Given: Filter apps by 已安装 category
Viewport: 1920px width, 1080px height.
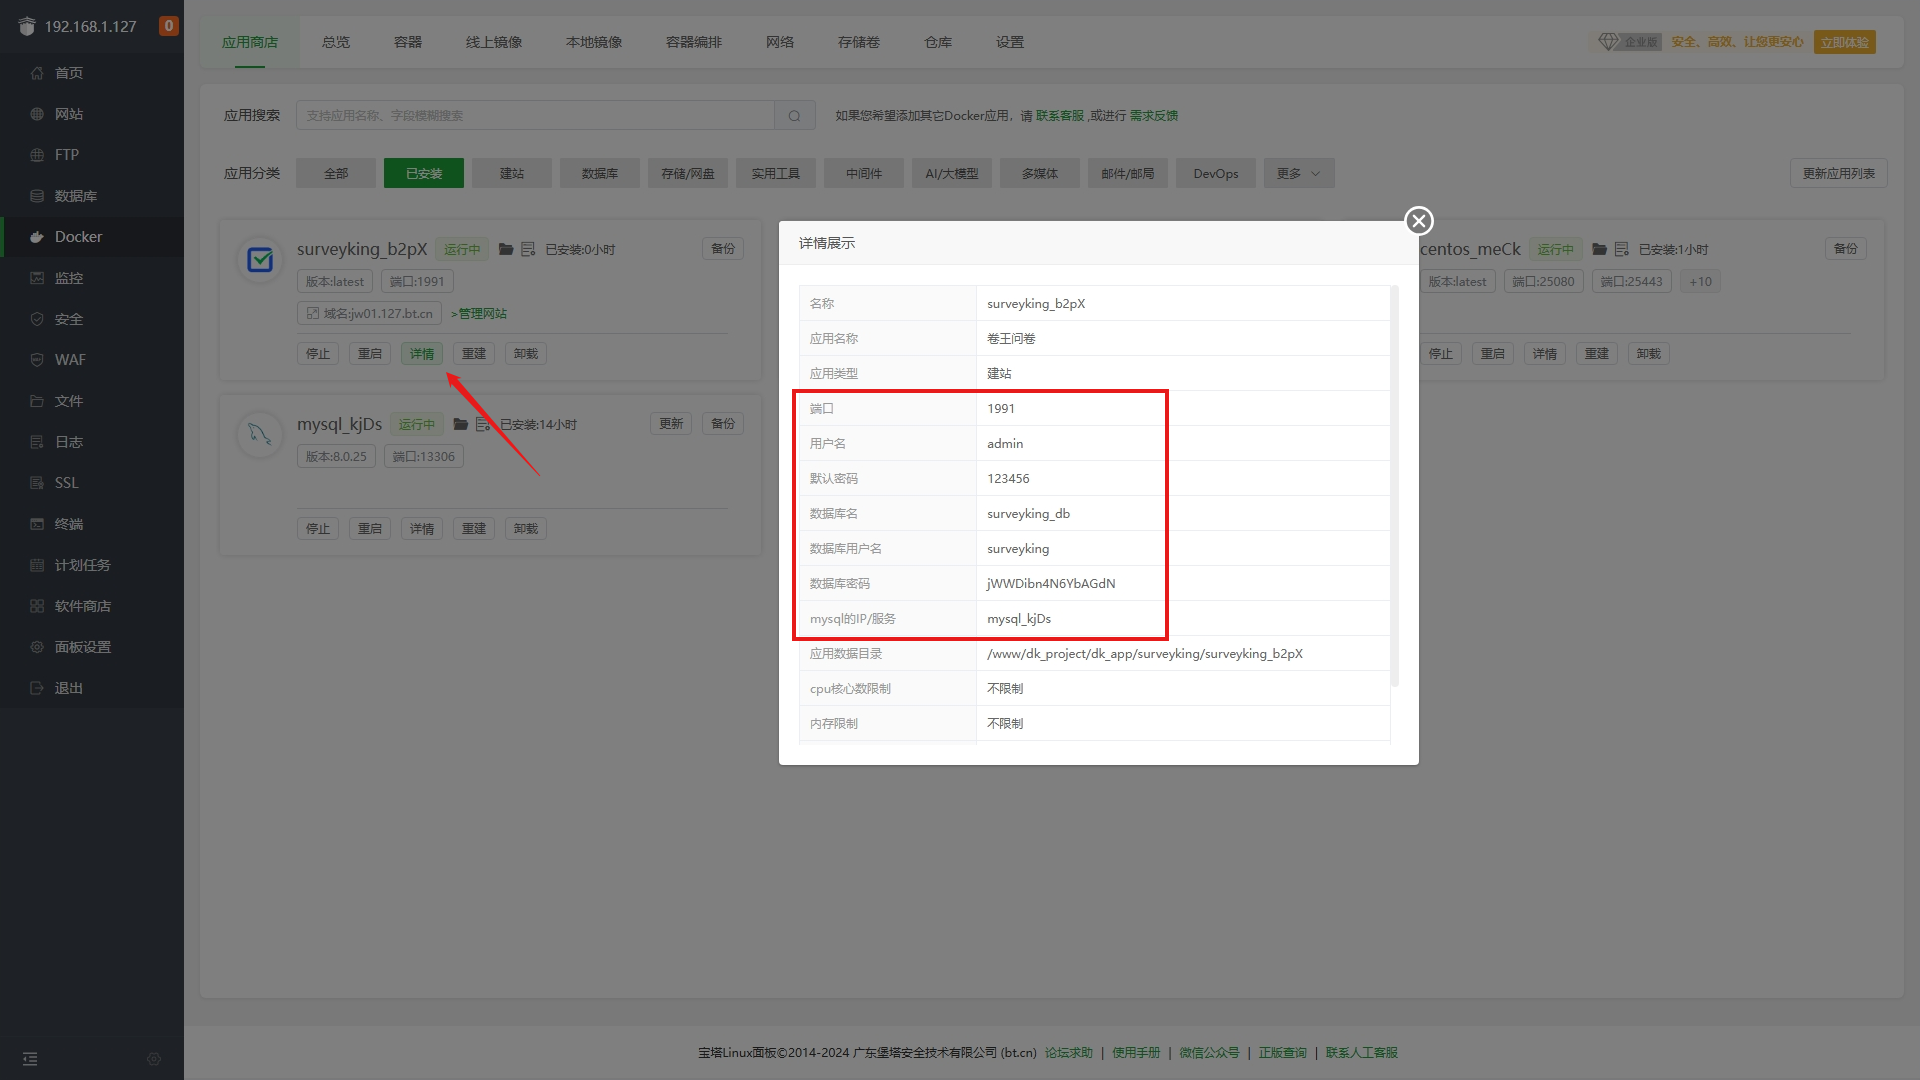Looking at the screenshot, I should click(424, 173).
